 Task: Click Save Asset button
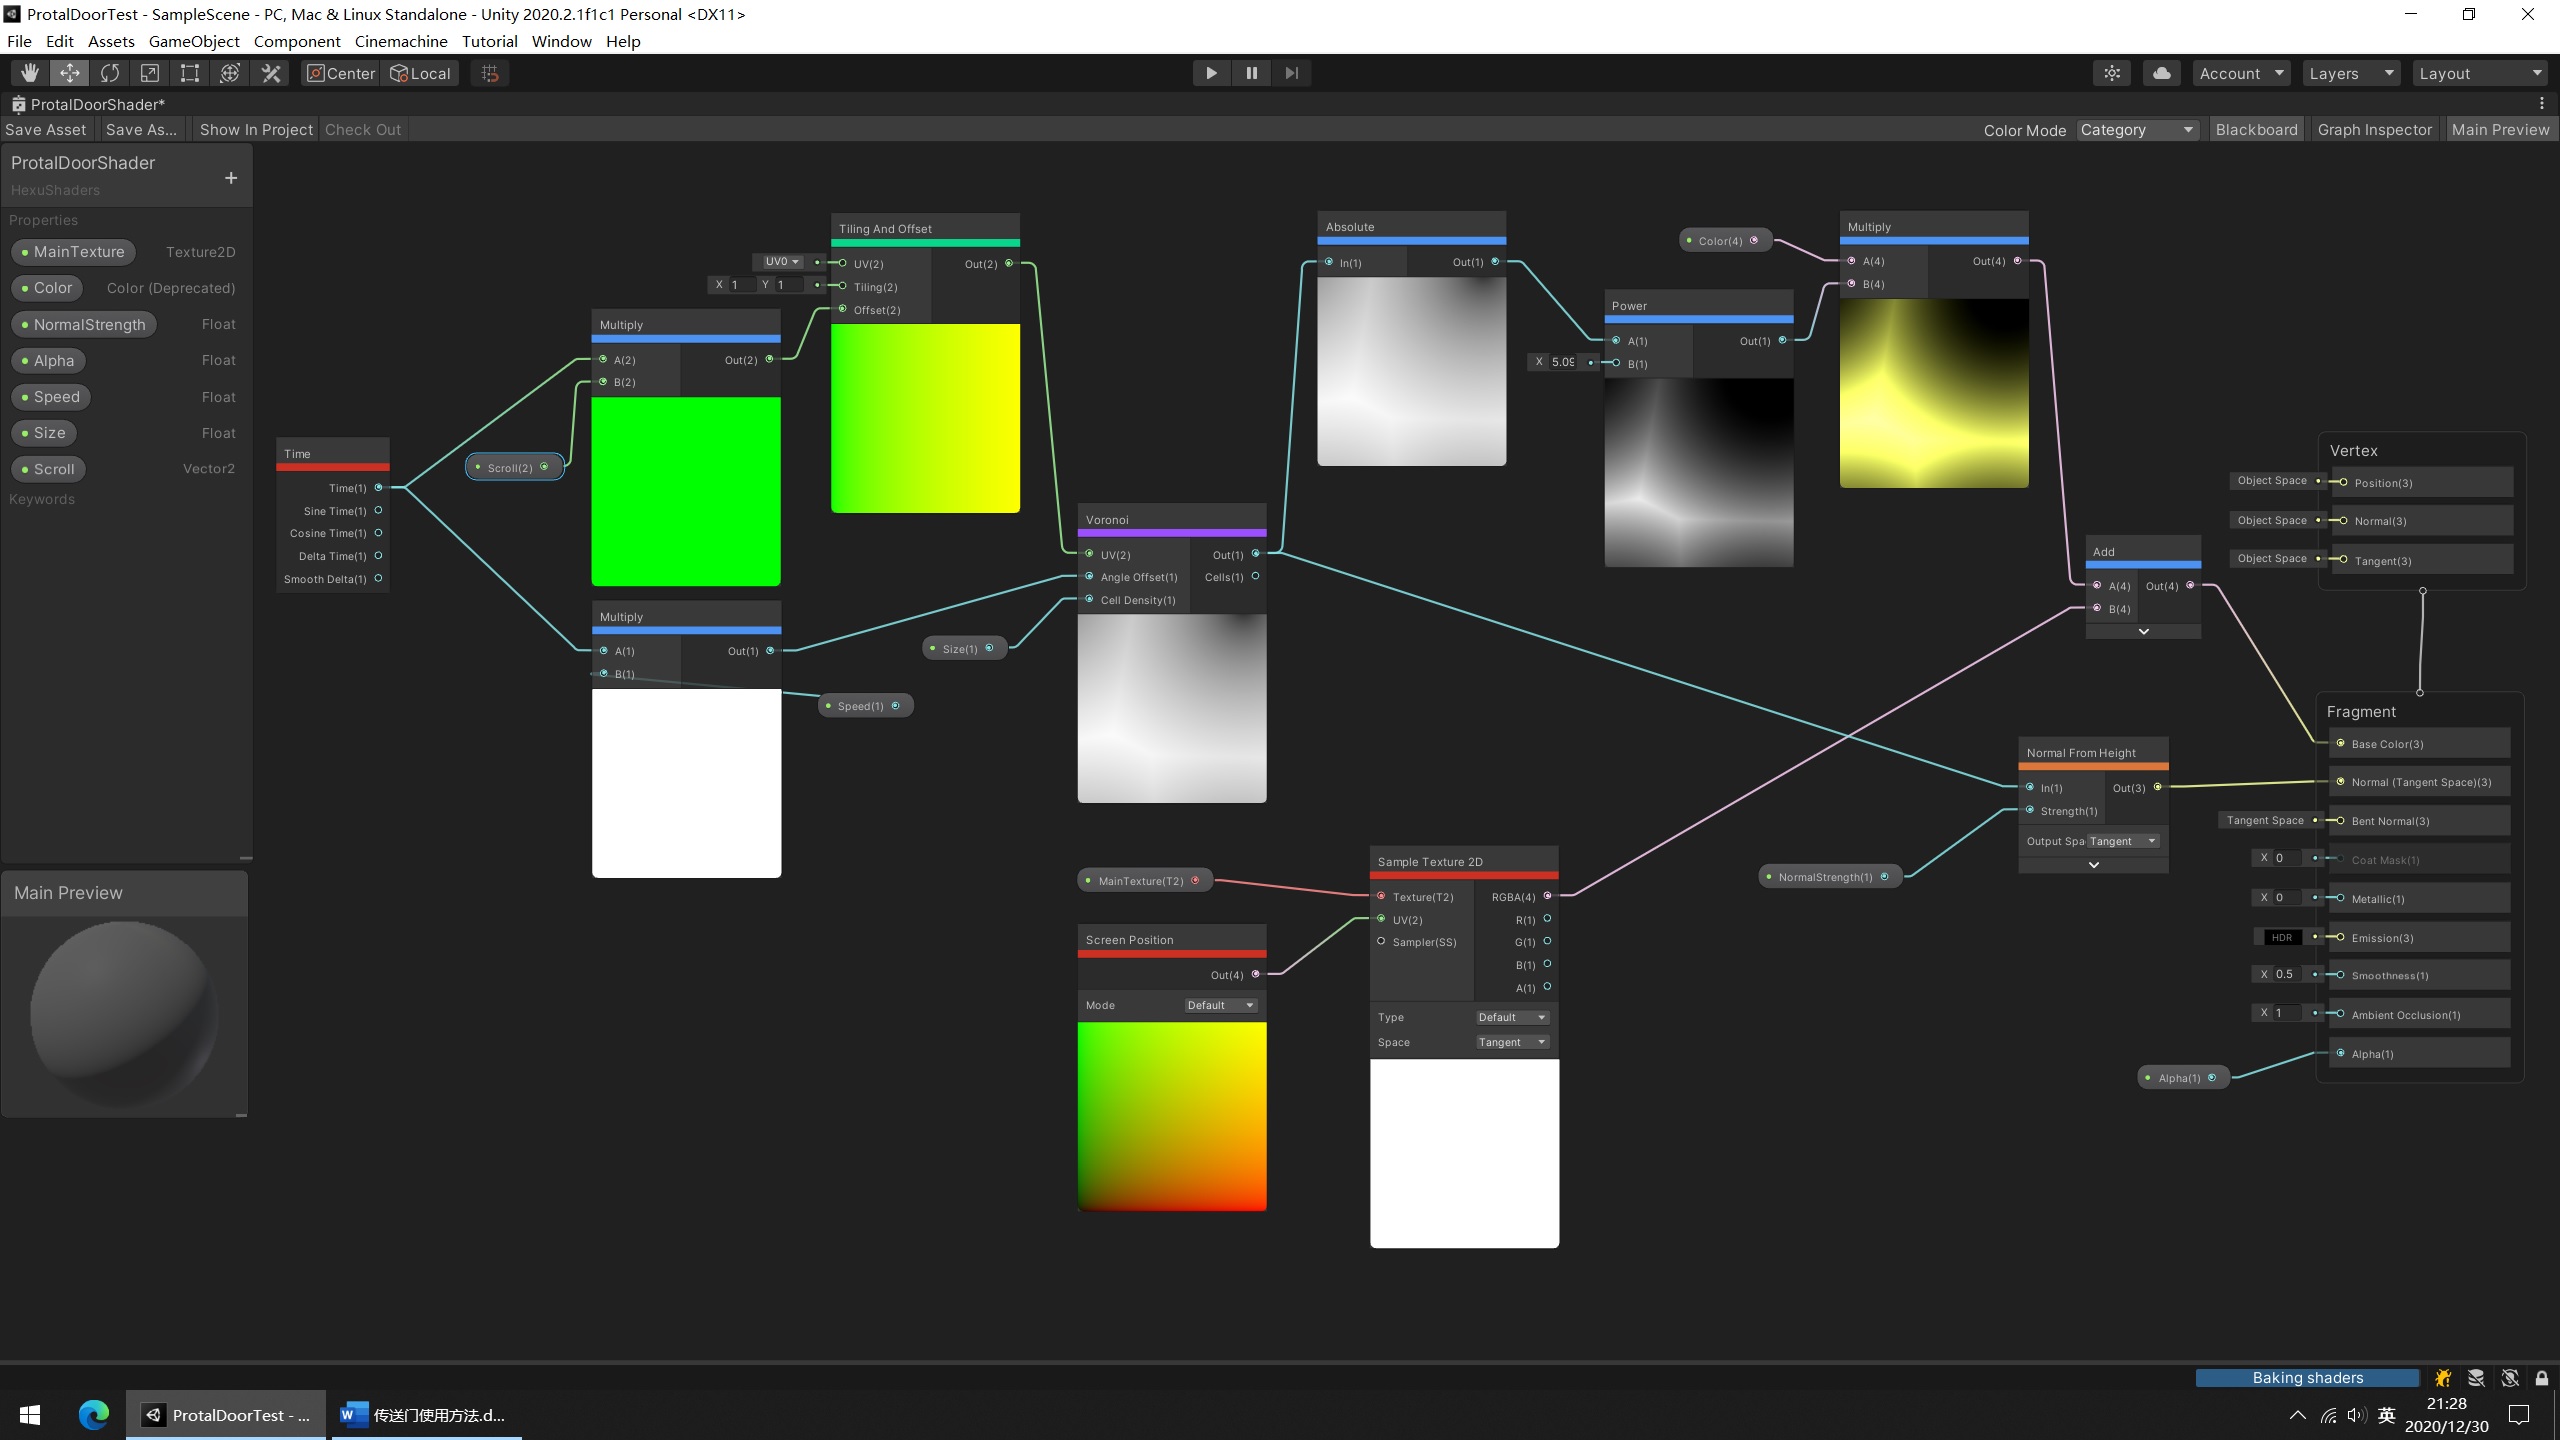point(46,130)
